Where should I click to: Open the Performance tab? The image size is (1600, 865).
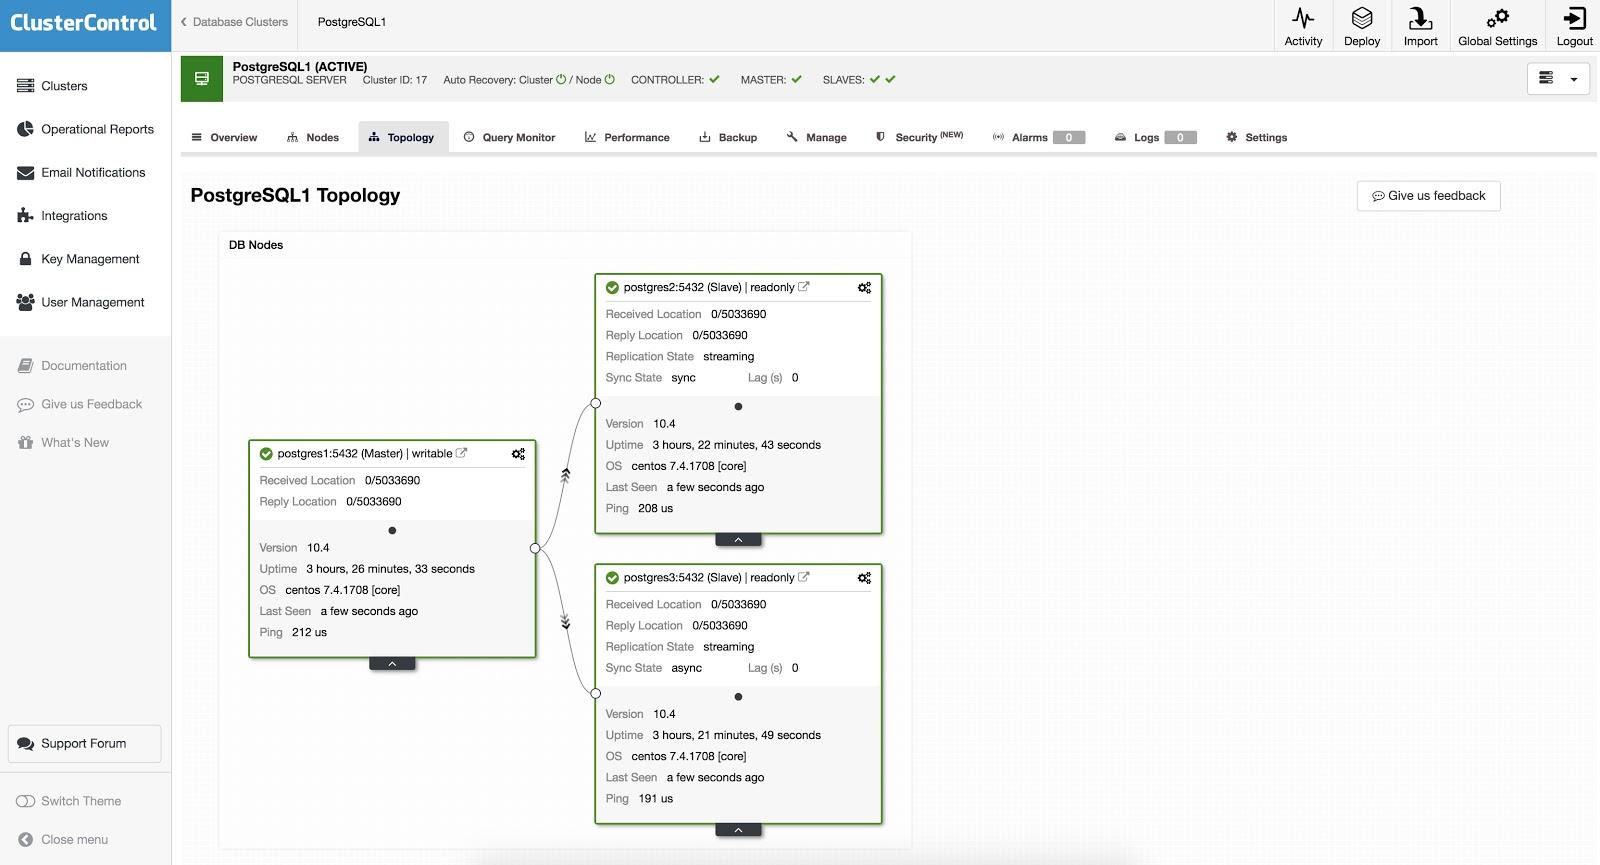627,138
